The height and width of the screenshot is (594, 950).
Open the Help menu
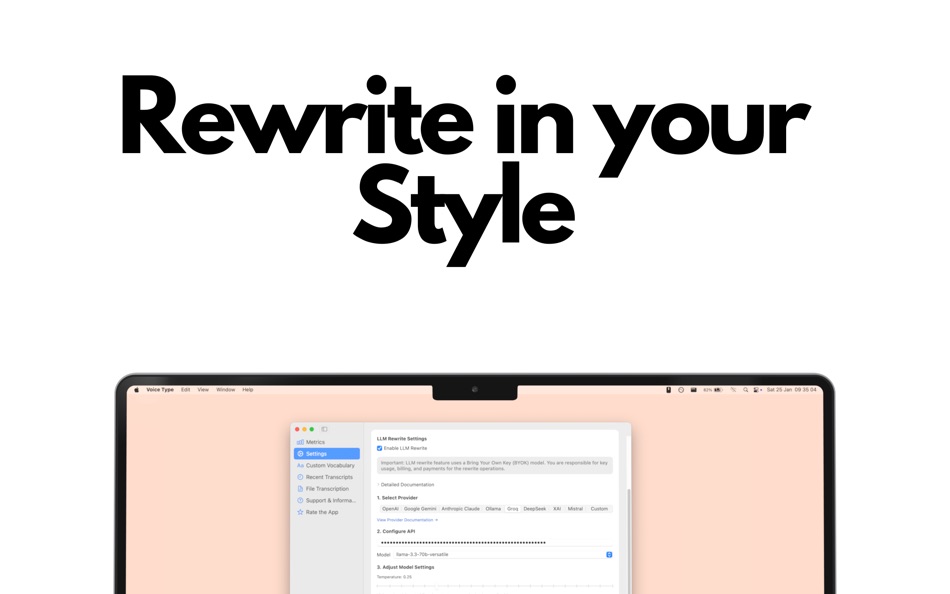tap(248, 390)
